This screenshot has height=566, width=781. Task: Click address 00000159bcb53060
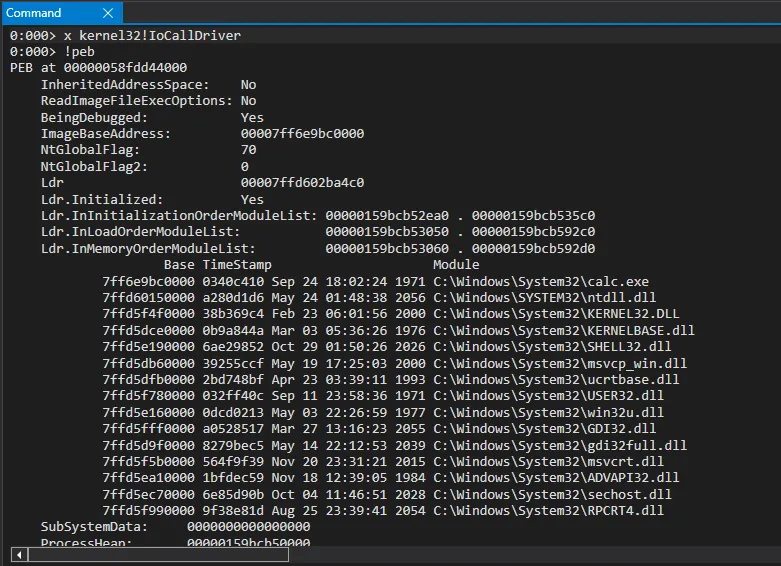(387, 249)
